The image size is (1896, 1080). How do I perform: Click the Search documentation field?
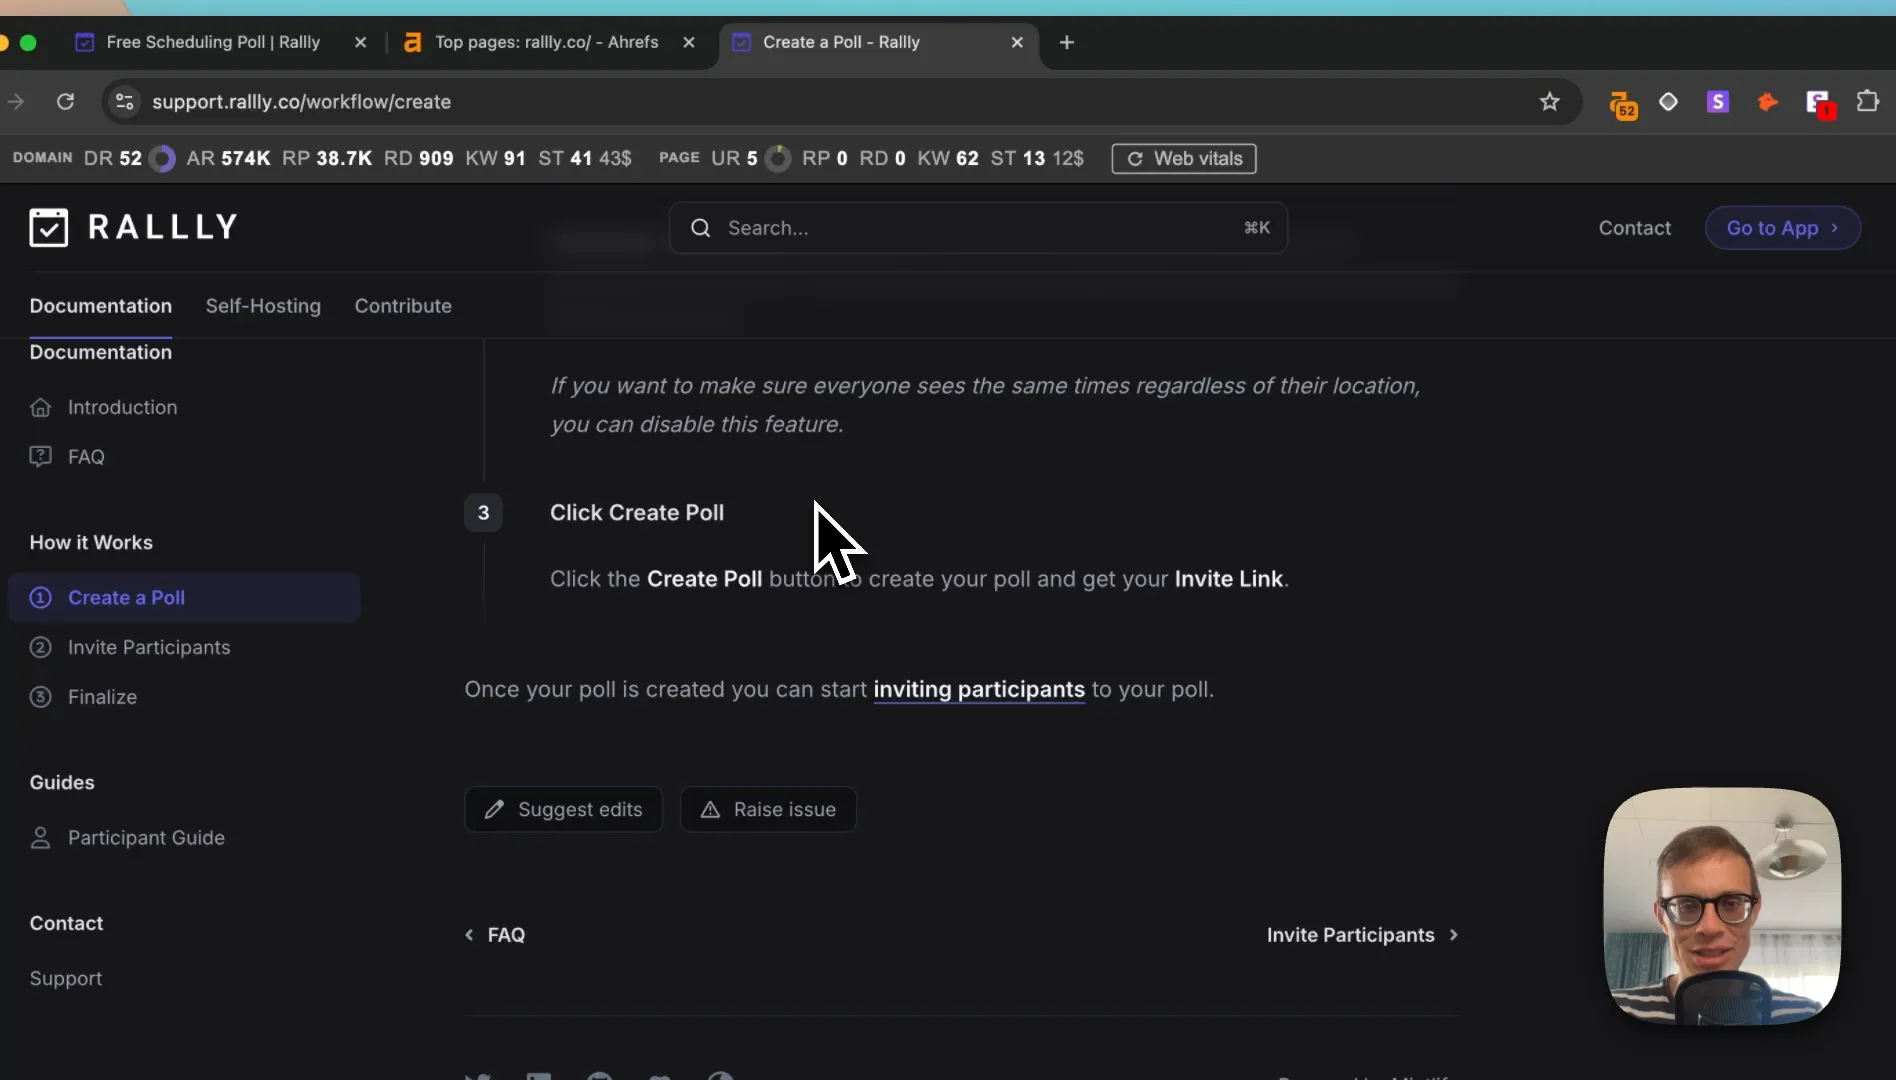(x=978, y=228)
